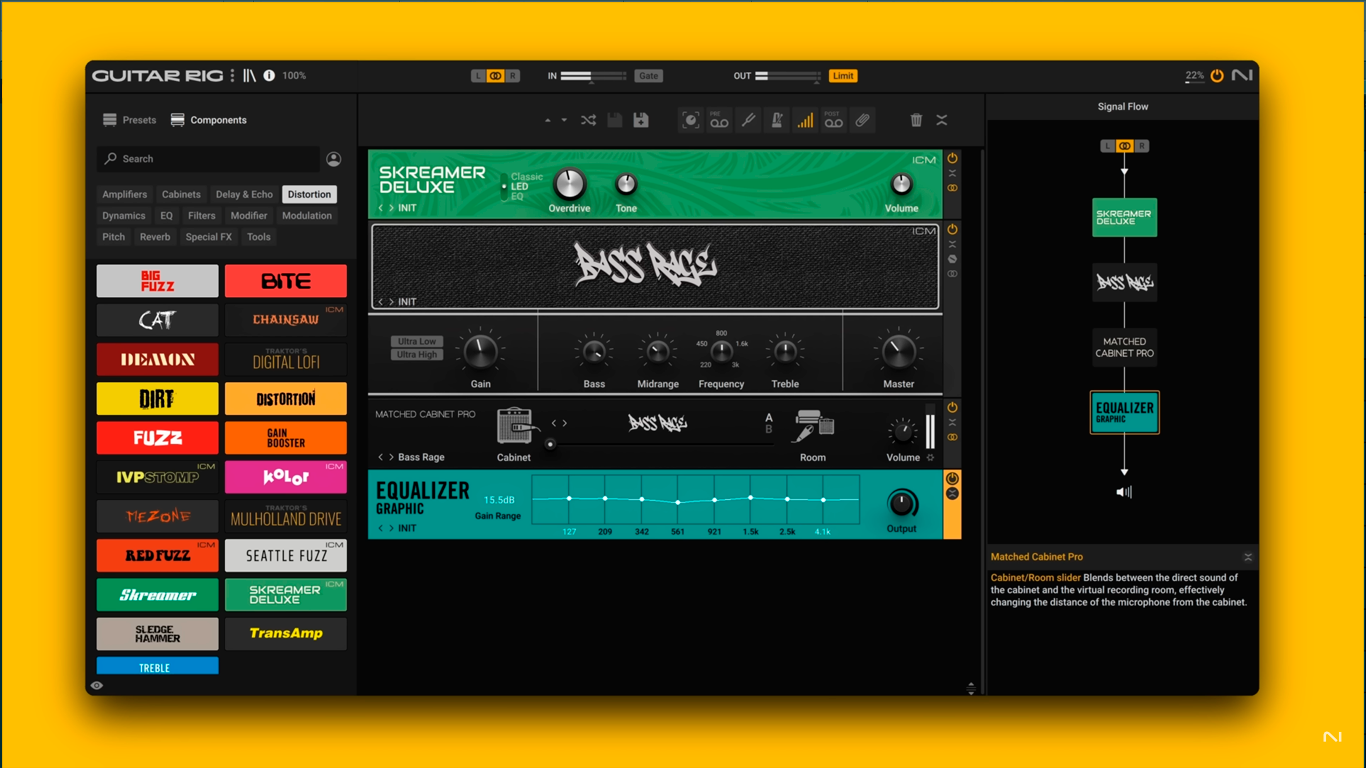Open the info icon in header
This screenshot has height=768, width=1366.
[x=269, y=76]
